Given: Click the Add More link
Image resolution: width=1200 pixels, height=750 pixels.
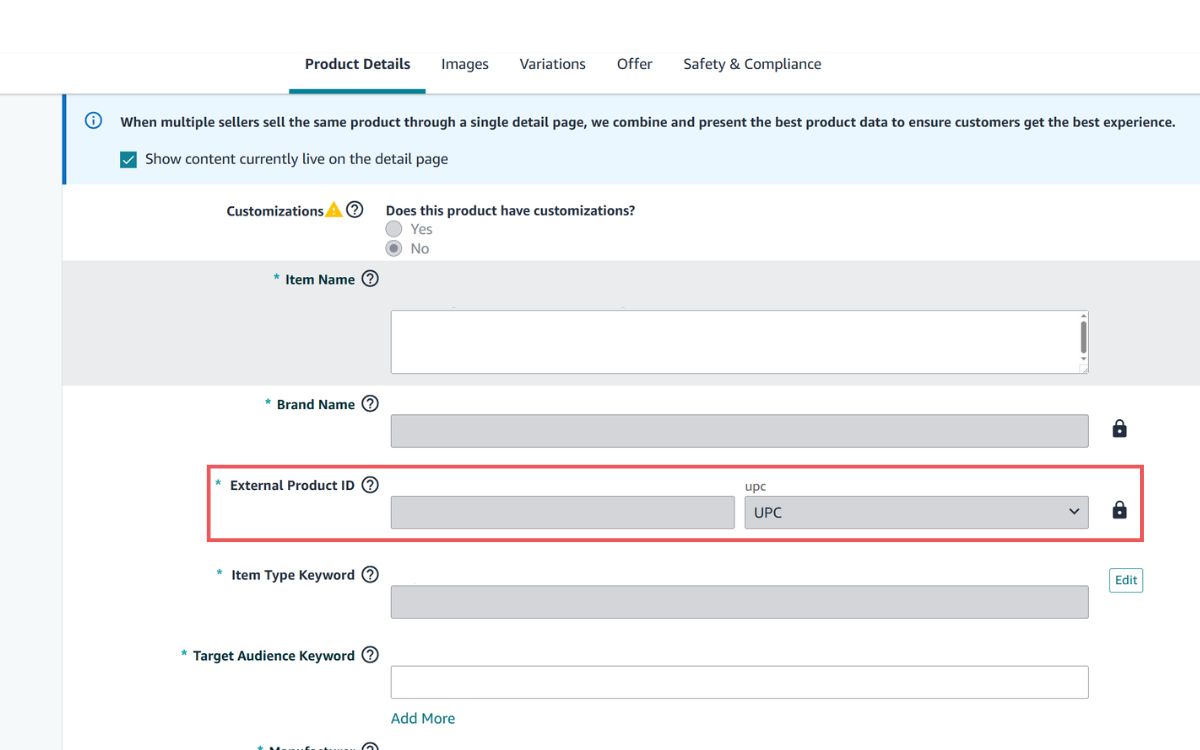Looking at the screenshot, I should tap(423, 718).
